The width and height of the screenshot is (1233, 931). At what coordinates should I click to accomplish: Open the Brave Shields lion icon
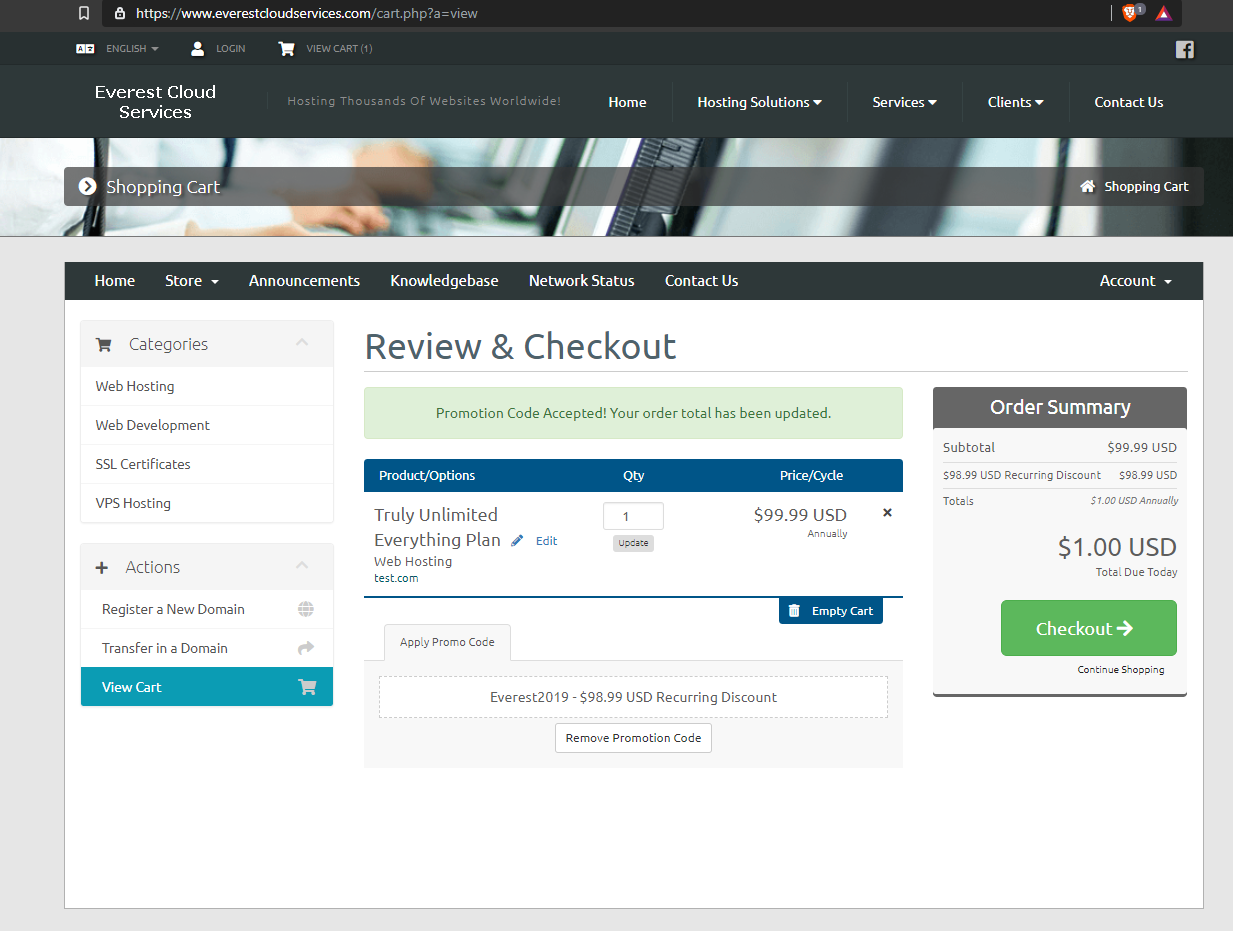pyautogui.click(x=1130, y=13)
